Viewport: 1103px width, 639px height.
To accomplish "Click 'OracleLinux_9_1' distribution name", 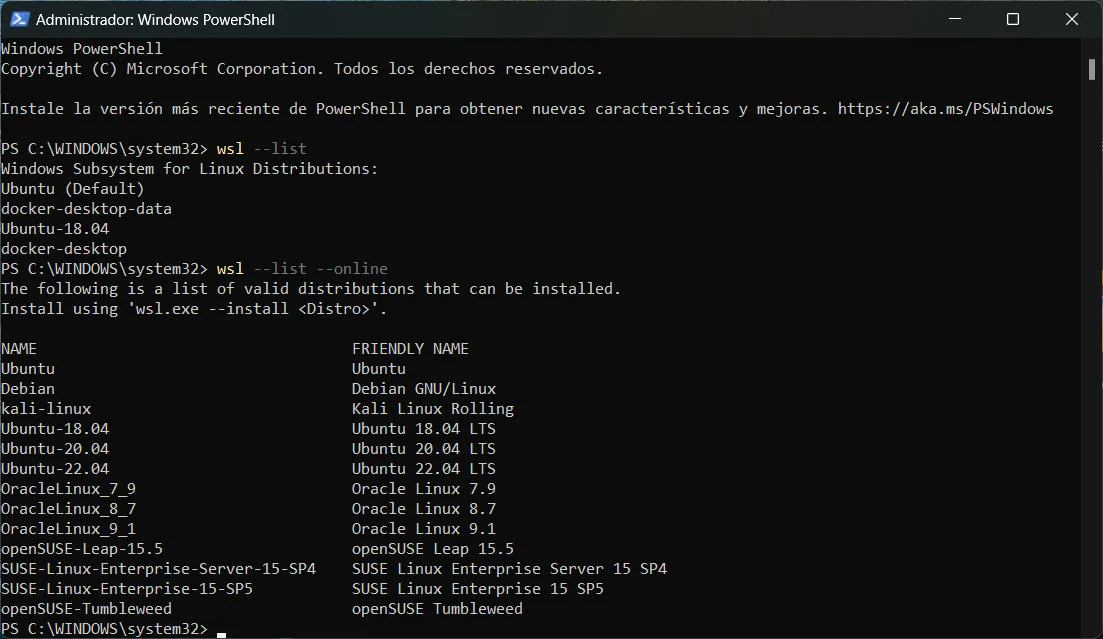I will [68, 529].
